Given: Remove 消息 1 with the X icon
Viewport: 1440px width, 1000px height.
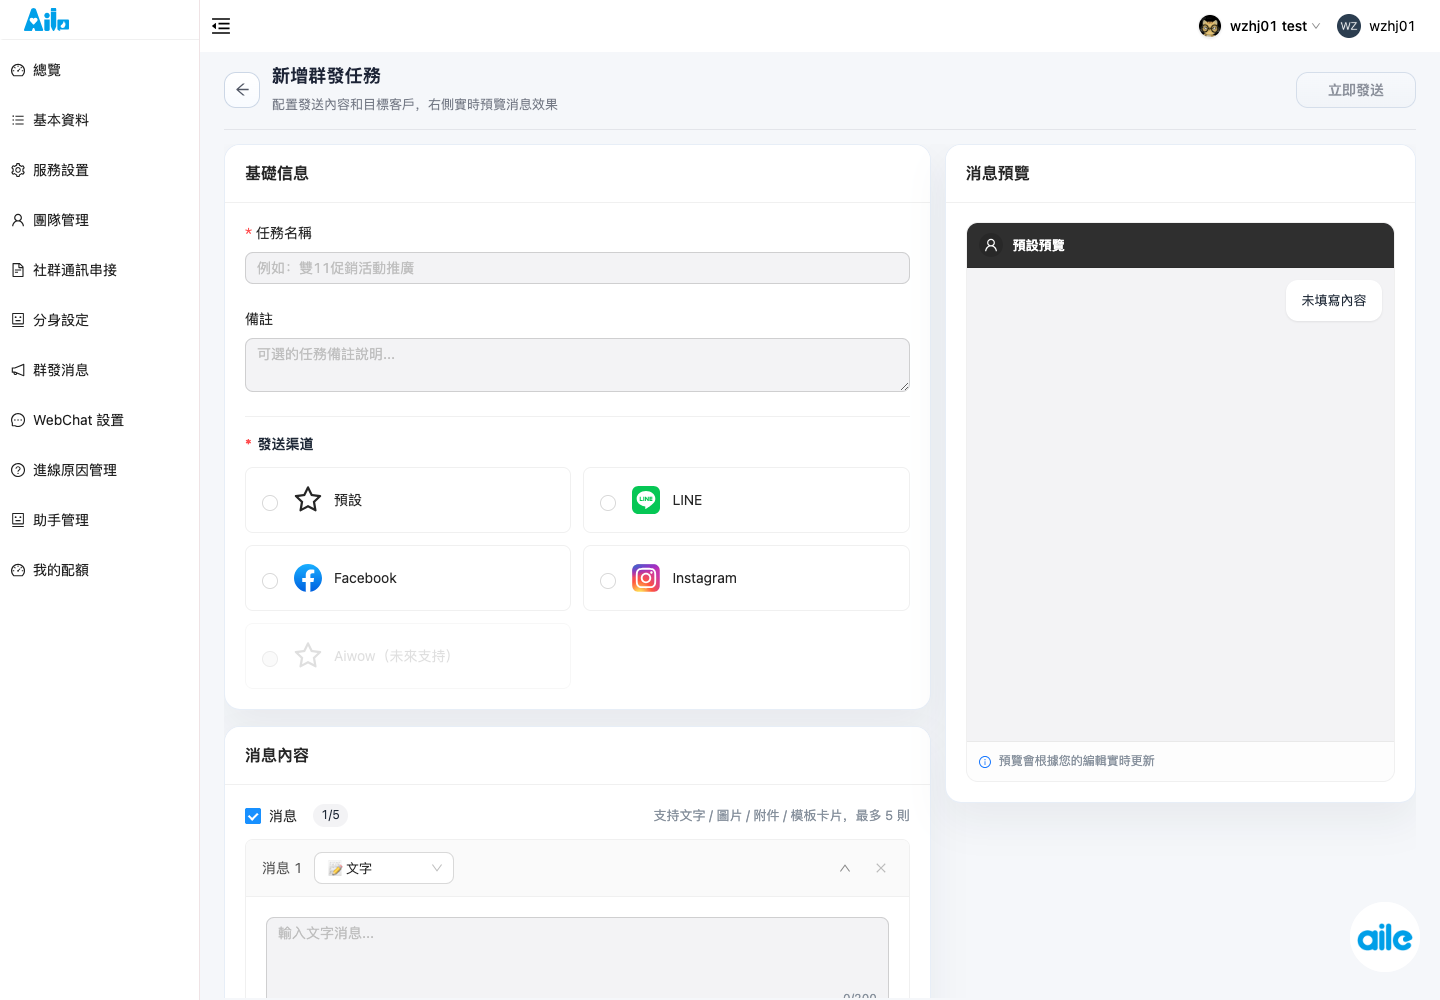Looking at the screenshot, I should [881, 868].
